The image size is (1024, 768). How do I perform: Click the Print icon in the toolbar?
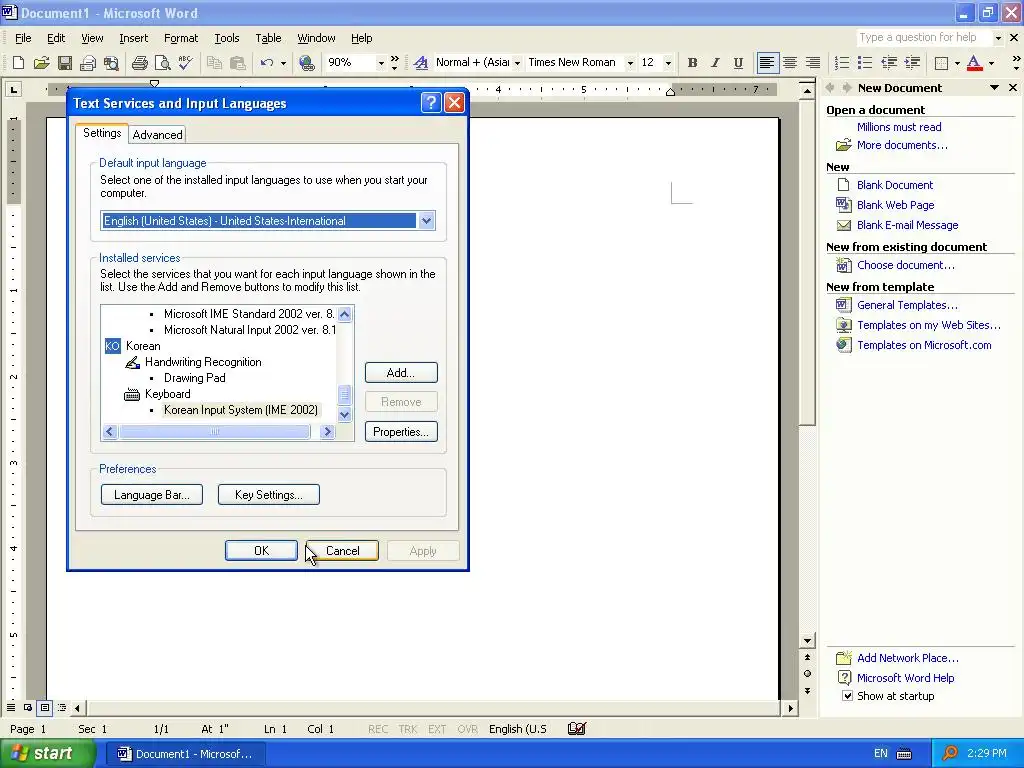(140, 63)
